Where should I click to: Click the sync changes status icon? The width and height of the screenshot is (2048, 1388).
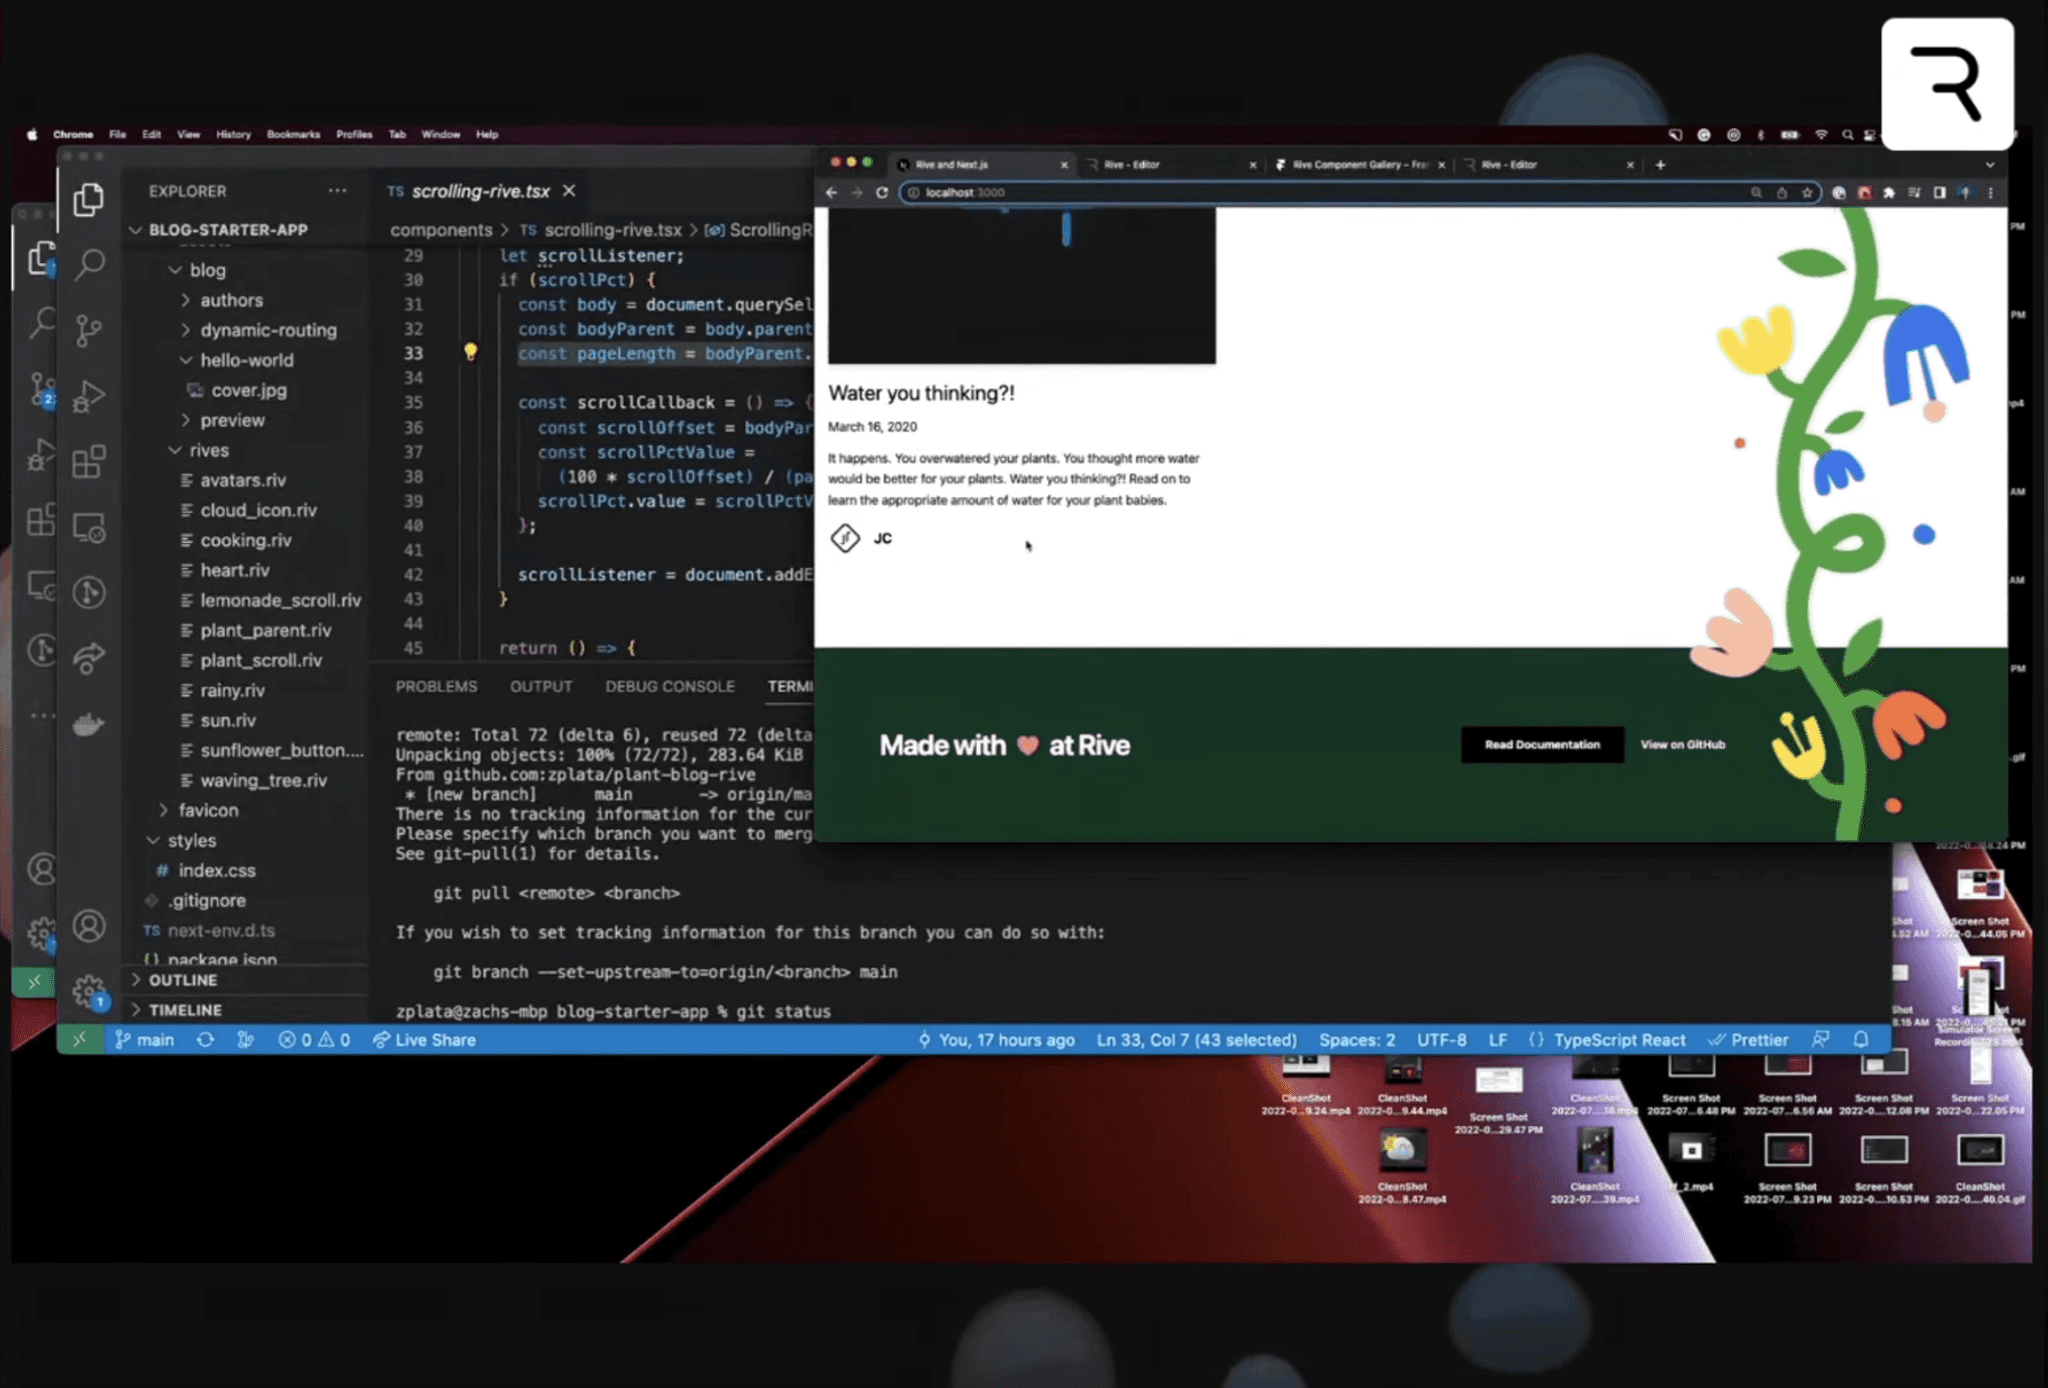pyautogui.click(x=205, y=1040)
